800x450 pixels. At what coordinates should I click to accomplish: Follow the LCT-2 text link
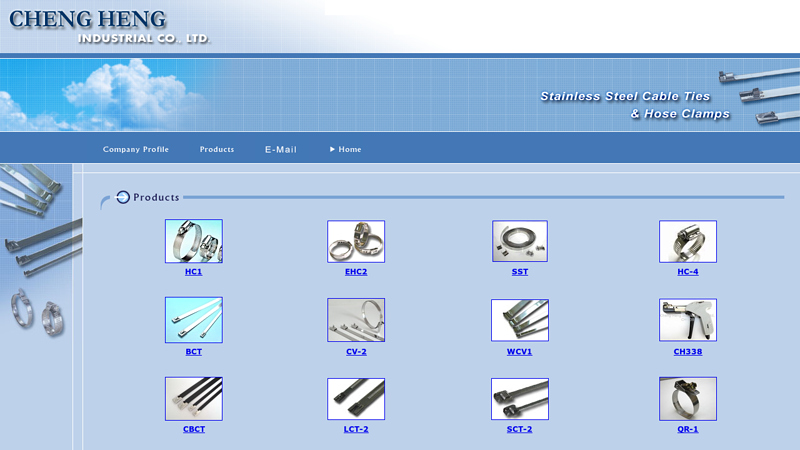point(356,429)
